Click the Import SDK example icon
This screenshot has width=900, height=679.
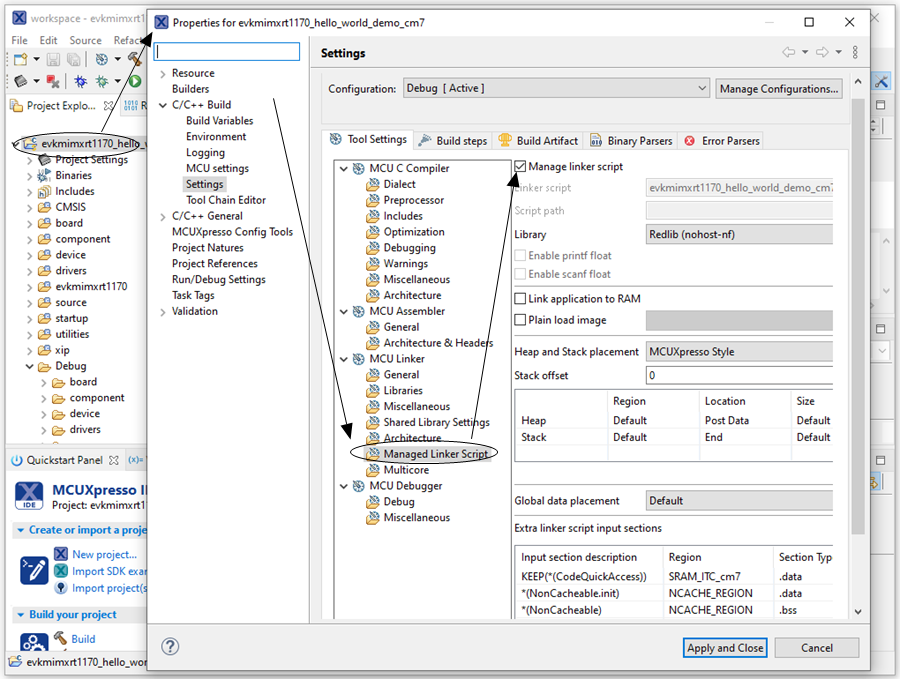point(61,571)
